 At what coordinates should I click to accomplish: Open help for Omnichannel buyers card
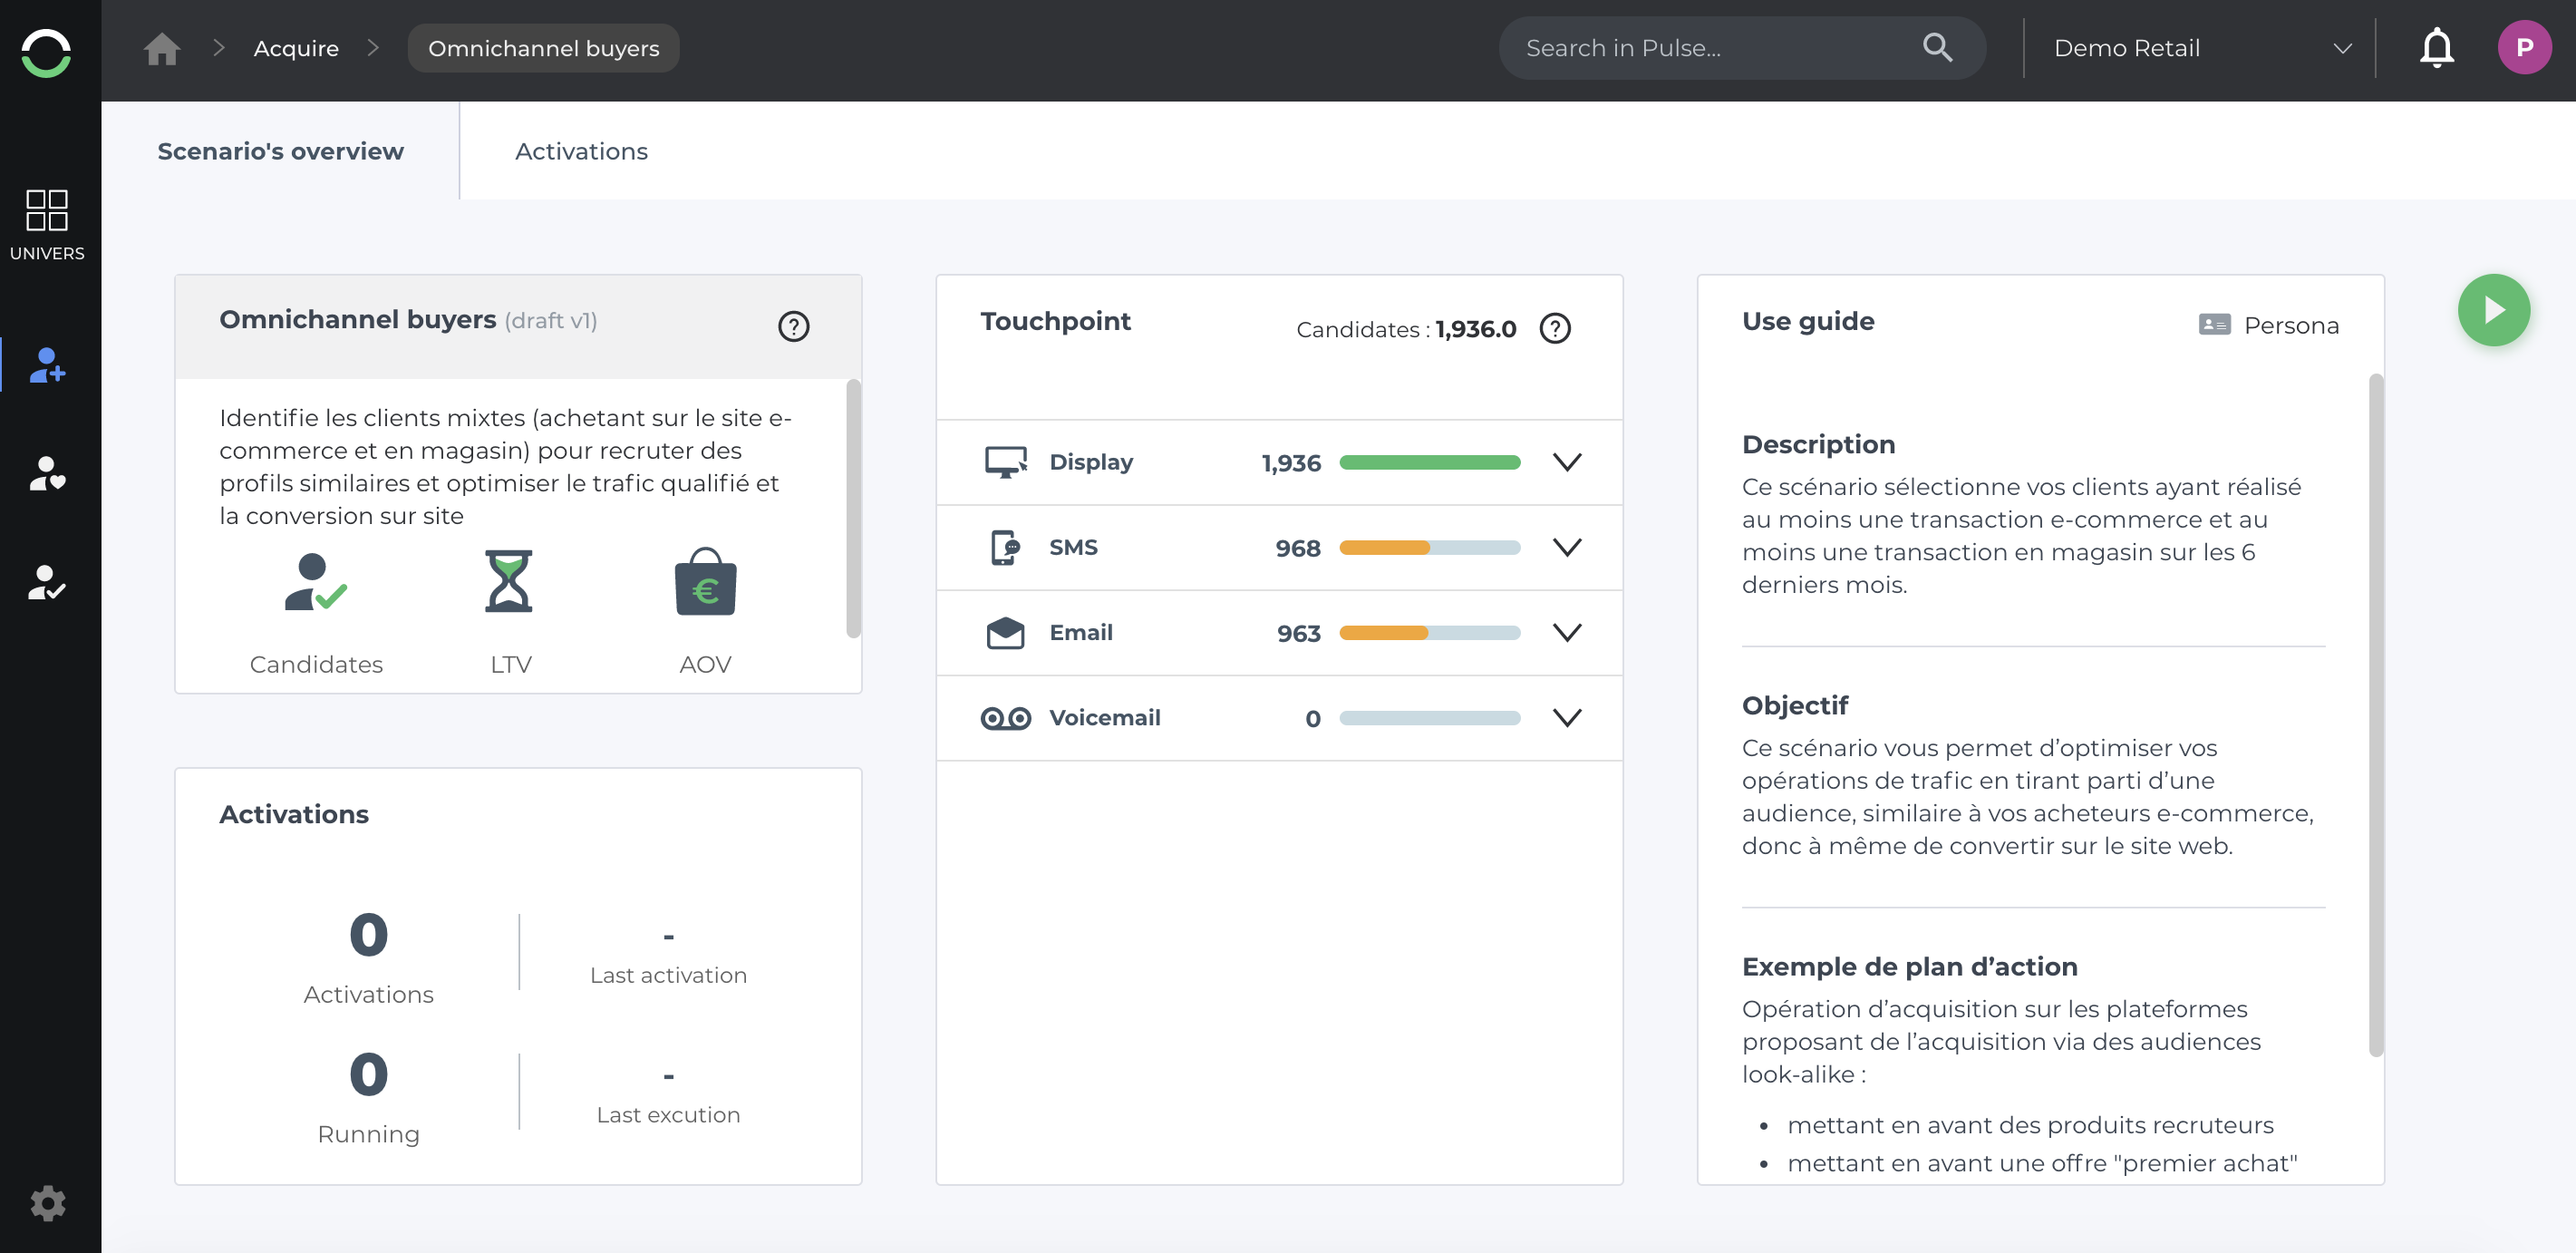(x=793, y=326)
